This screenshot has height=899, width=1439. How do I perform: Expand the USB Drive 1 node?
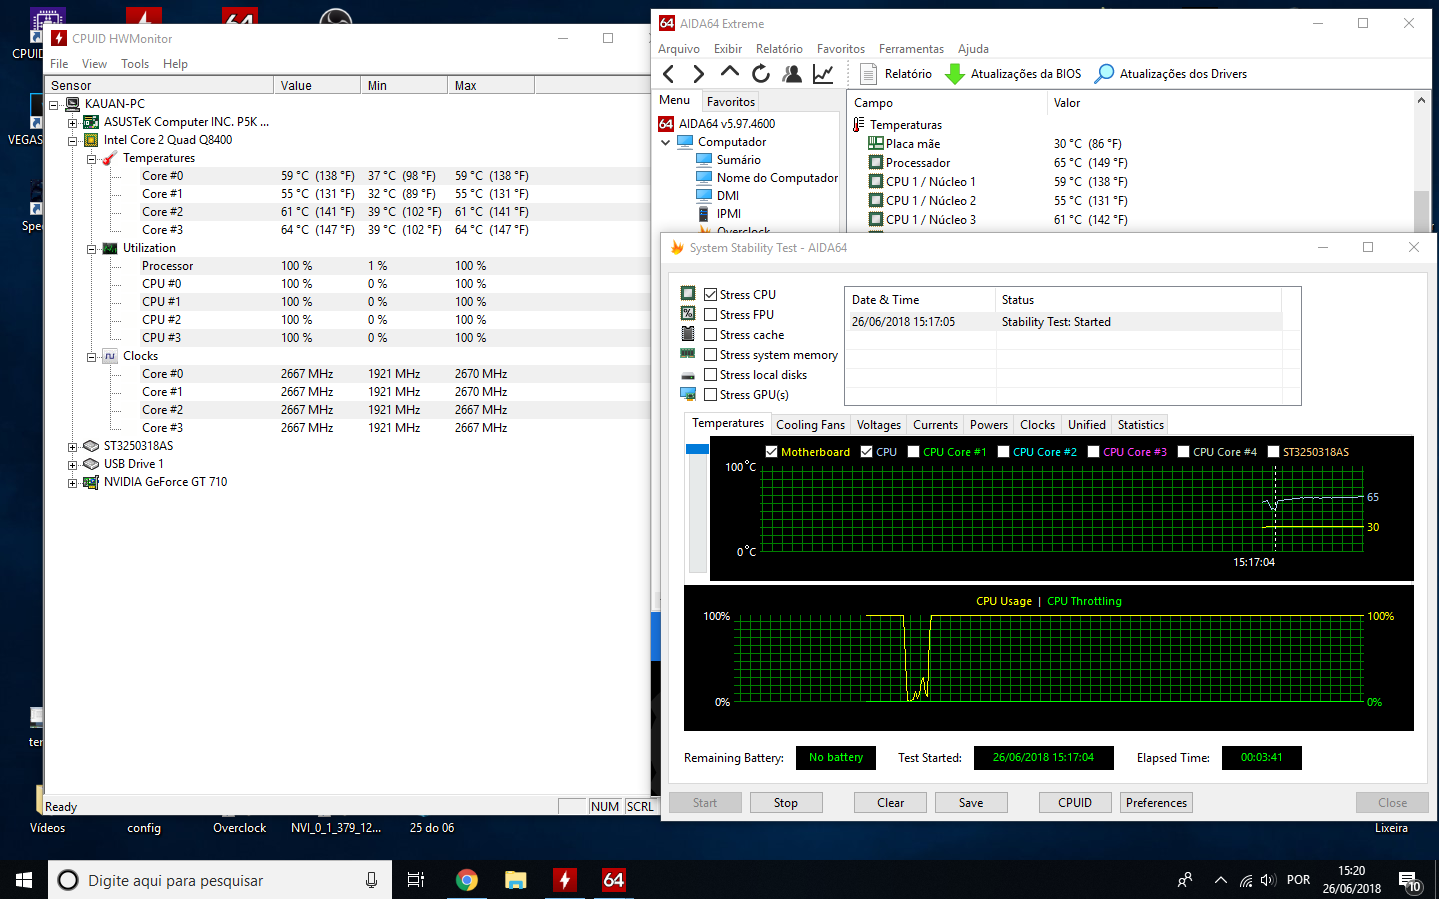(72, 465)
